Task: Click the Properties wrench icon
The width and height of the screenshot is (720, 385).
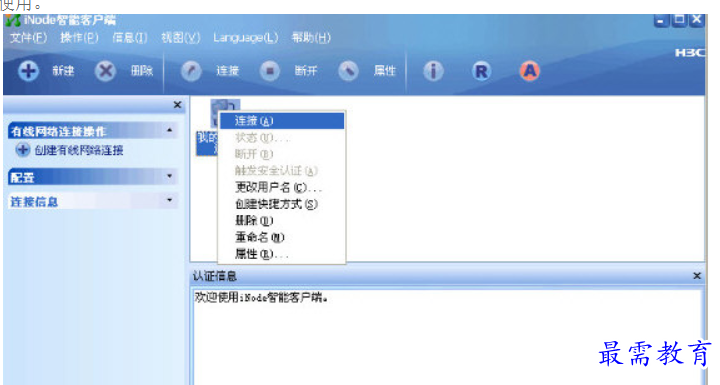Action: pyautogui.click(x=349, y=71)
